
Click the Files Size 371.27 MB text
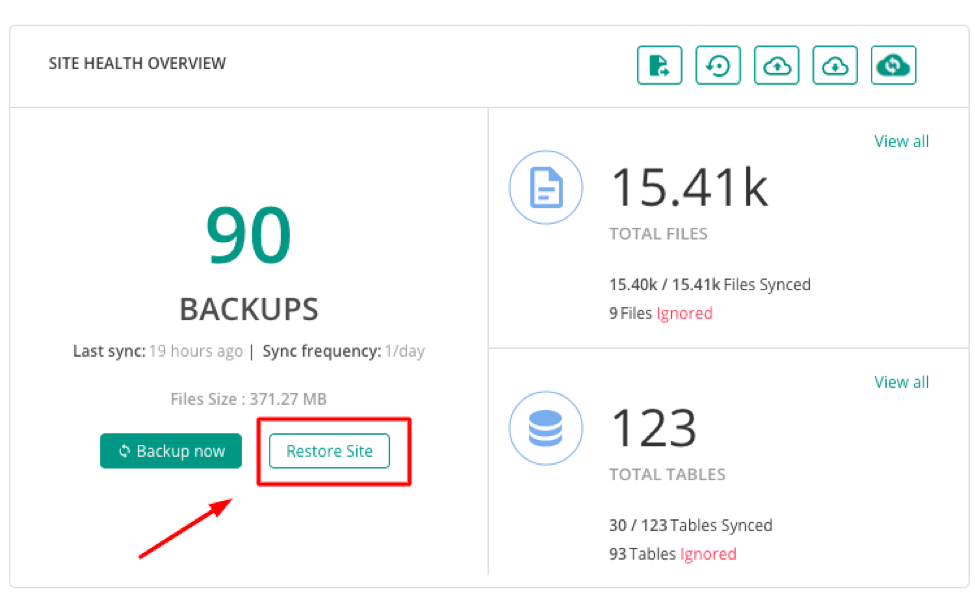pyautogui.click(x=249, y=399)
